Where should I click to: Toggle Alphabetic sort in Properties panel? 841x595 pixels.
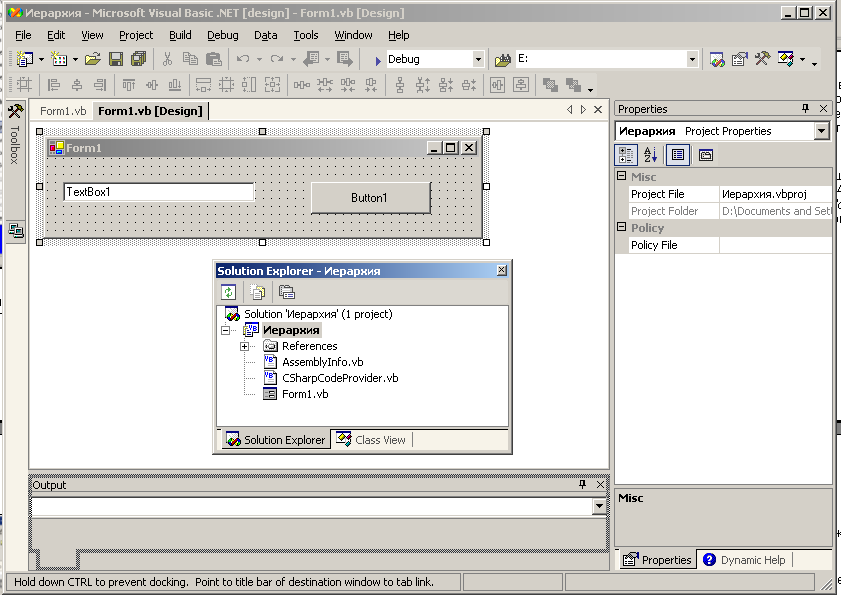(651, 156)
